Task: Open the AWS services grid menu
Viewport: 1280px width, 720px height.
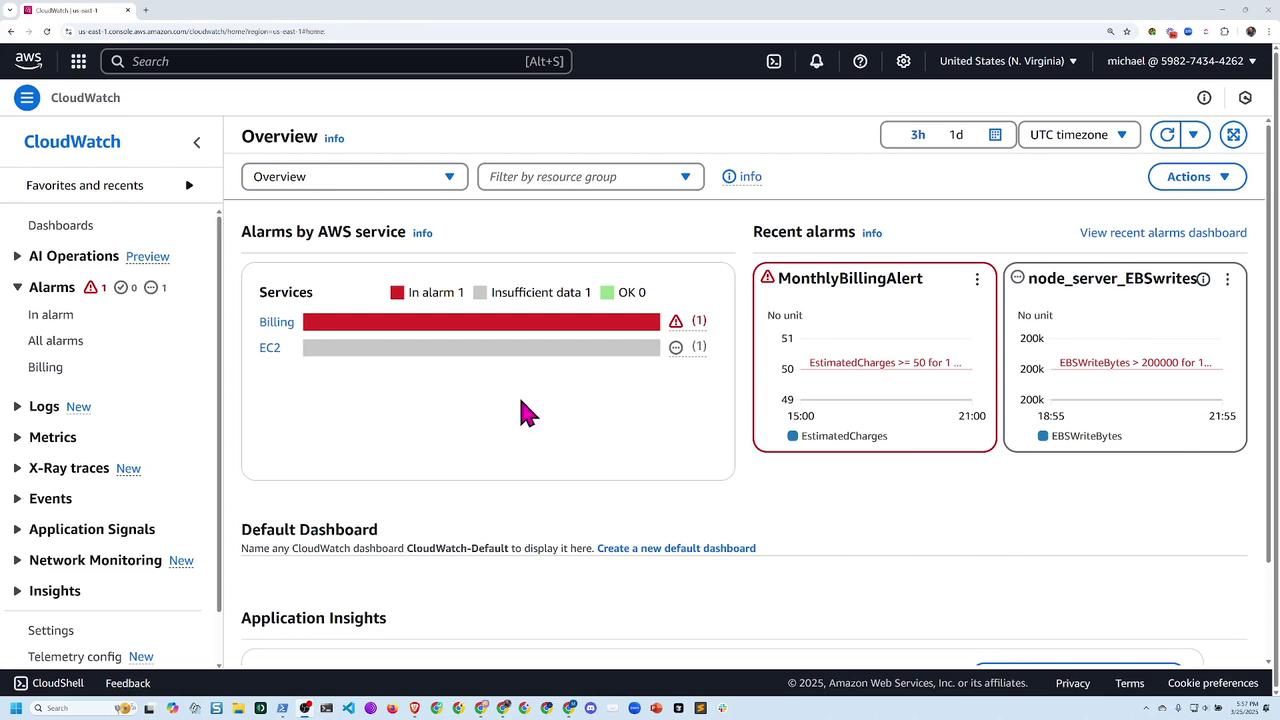Action: [x=78, y=61]
